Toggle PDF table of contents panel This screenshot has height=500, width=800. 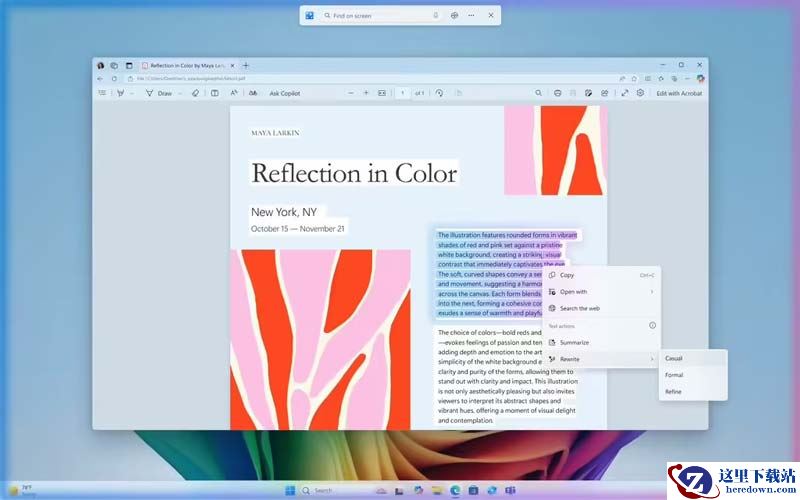103,93
